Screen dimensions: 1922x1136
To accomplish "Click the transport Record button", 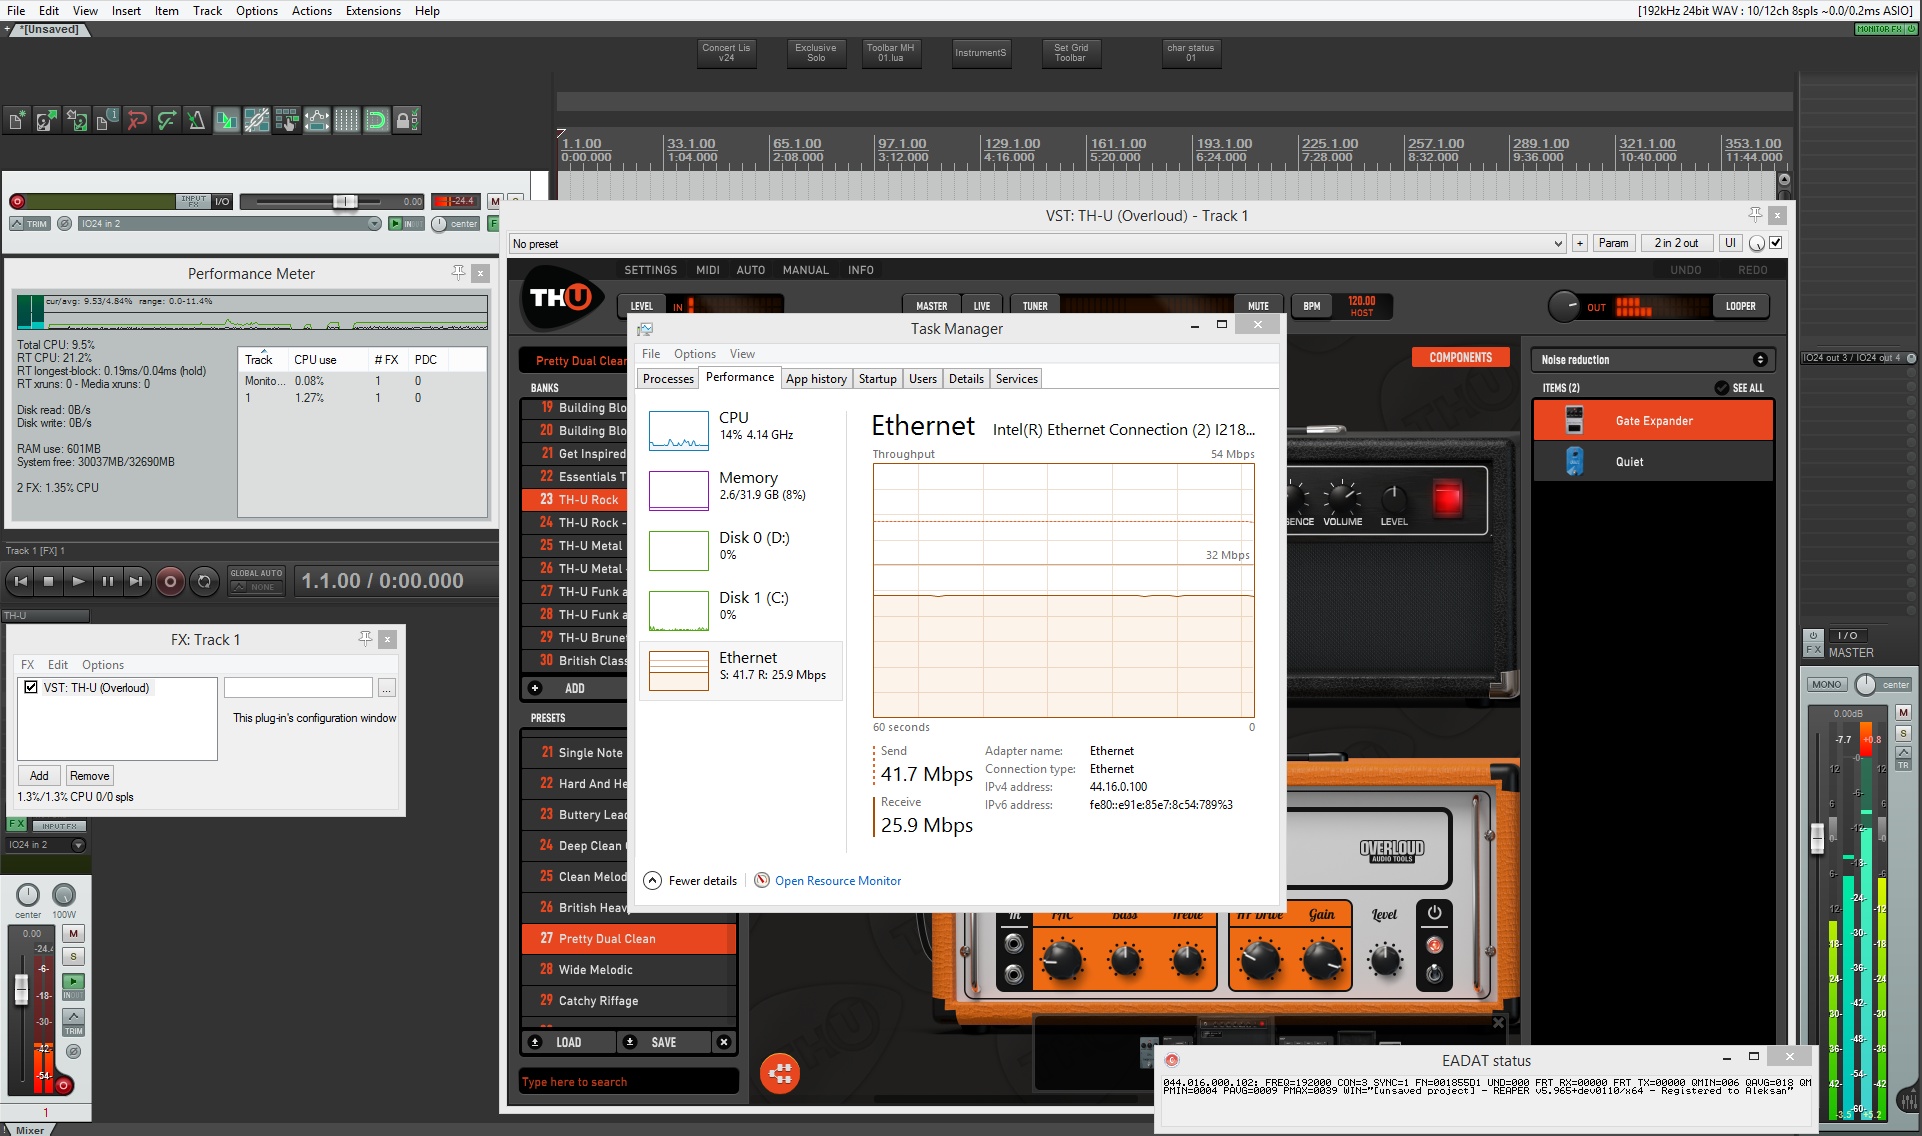I will point(170,581).
